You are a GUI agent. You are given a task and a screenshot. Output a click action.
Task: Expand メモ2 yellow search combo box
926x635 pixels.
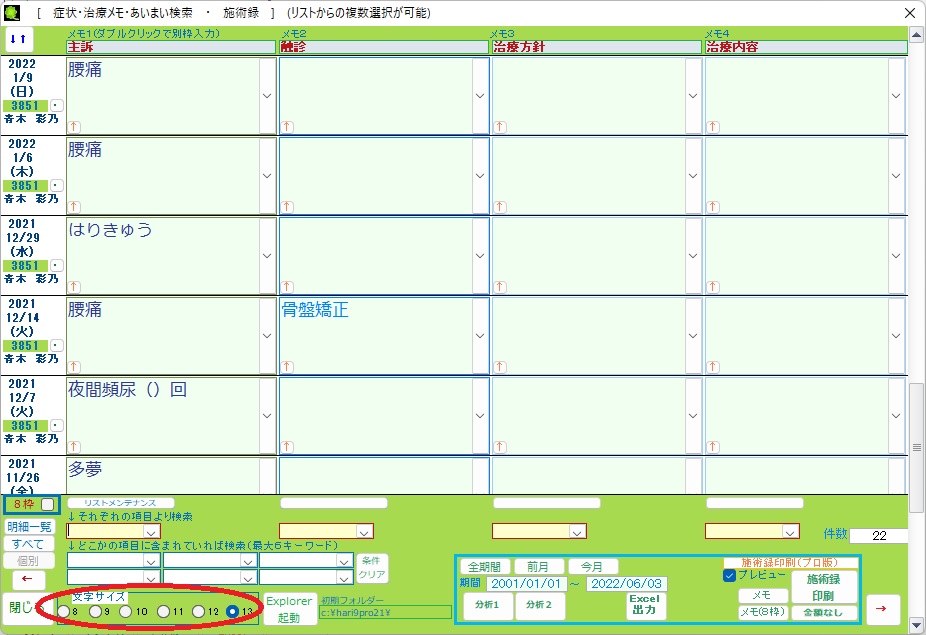(364, 532)
